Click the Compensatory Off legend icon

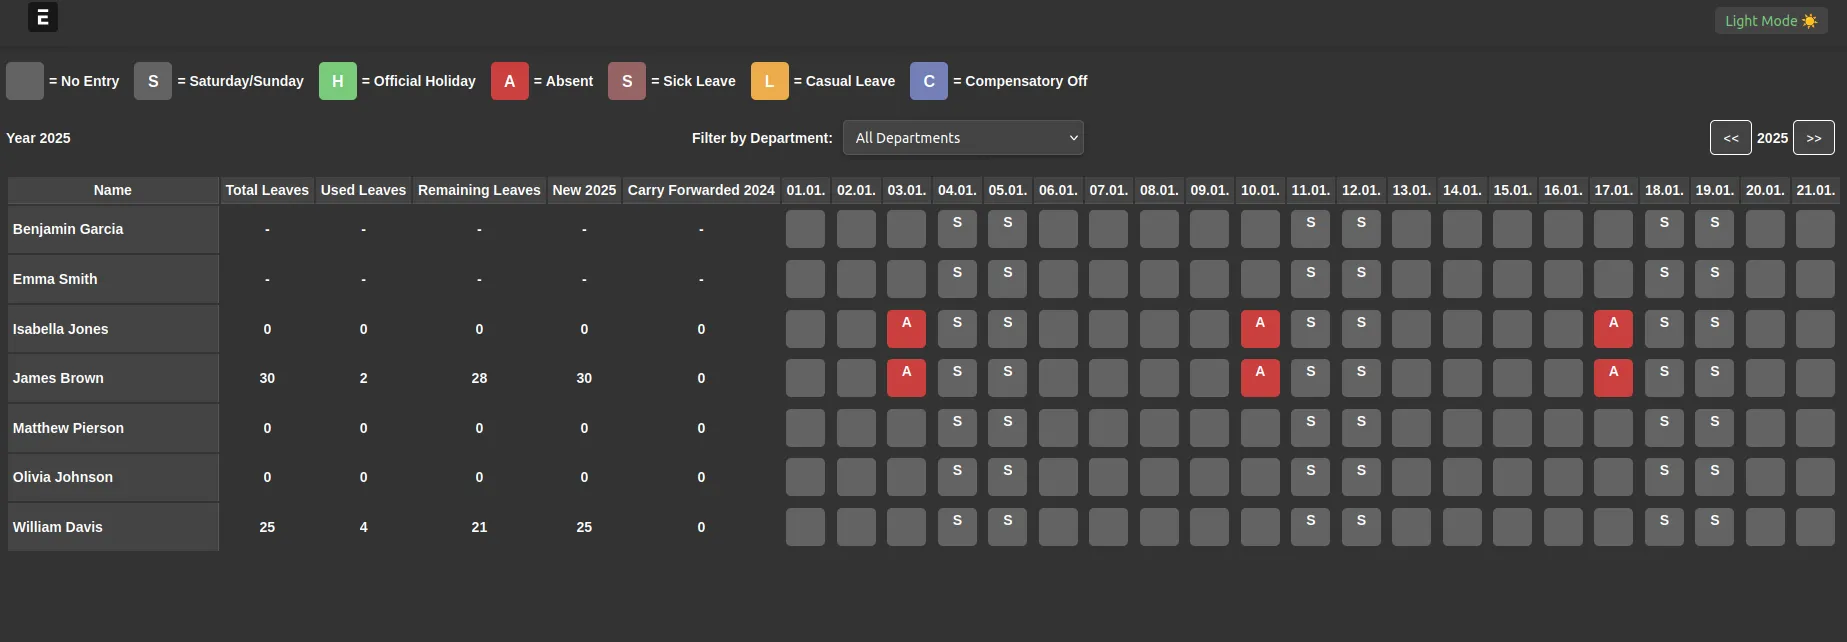[x=928, y=81]
